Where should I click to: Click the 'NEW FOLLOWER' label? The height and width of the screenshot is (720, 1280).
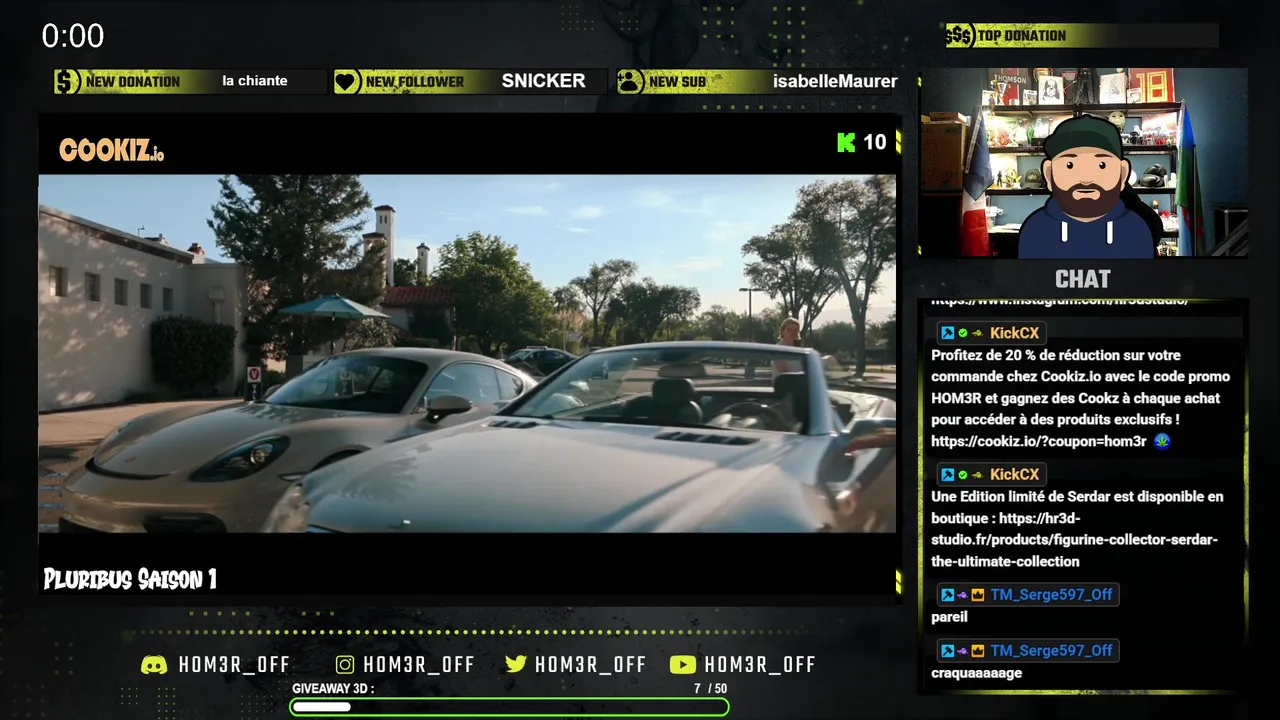pos(415,82)
